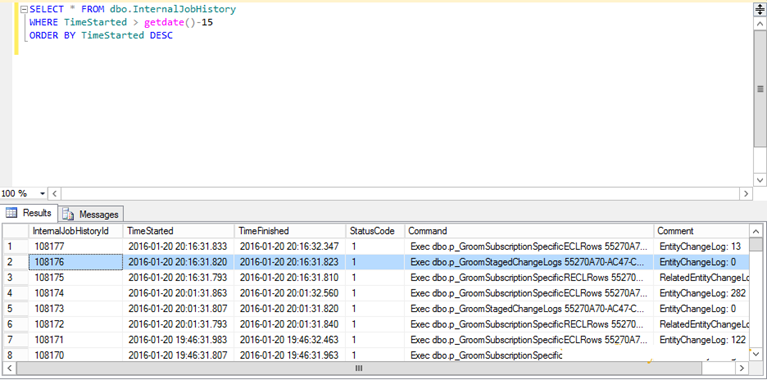The image size is (767, 380).
Task: Click the results grid horizontal scrollbar thumb
Action: coord(358,368)
